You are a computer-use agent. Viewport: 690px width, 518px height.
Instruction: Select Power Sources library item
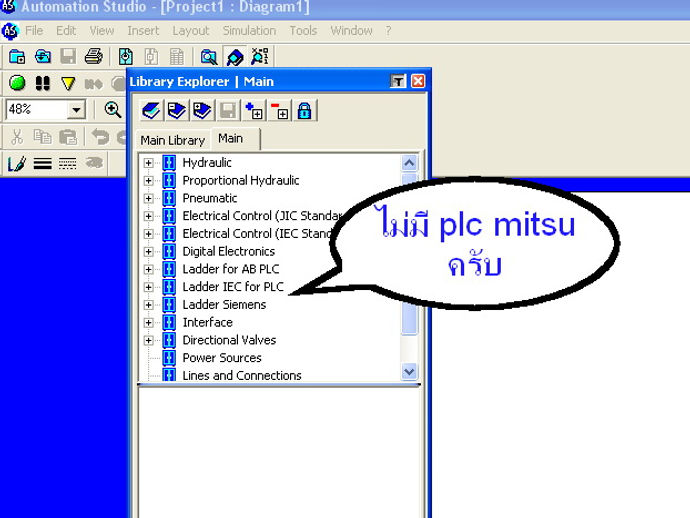[222, 358]
